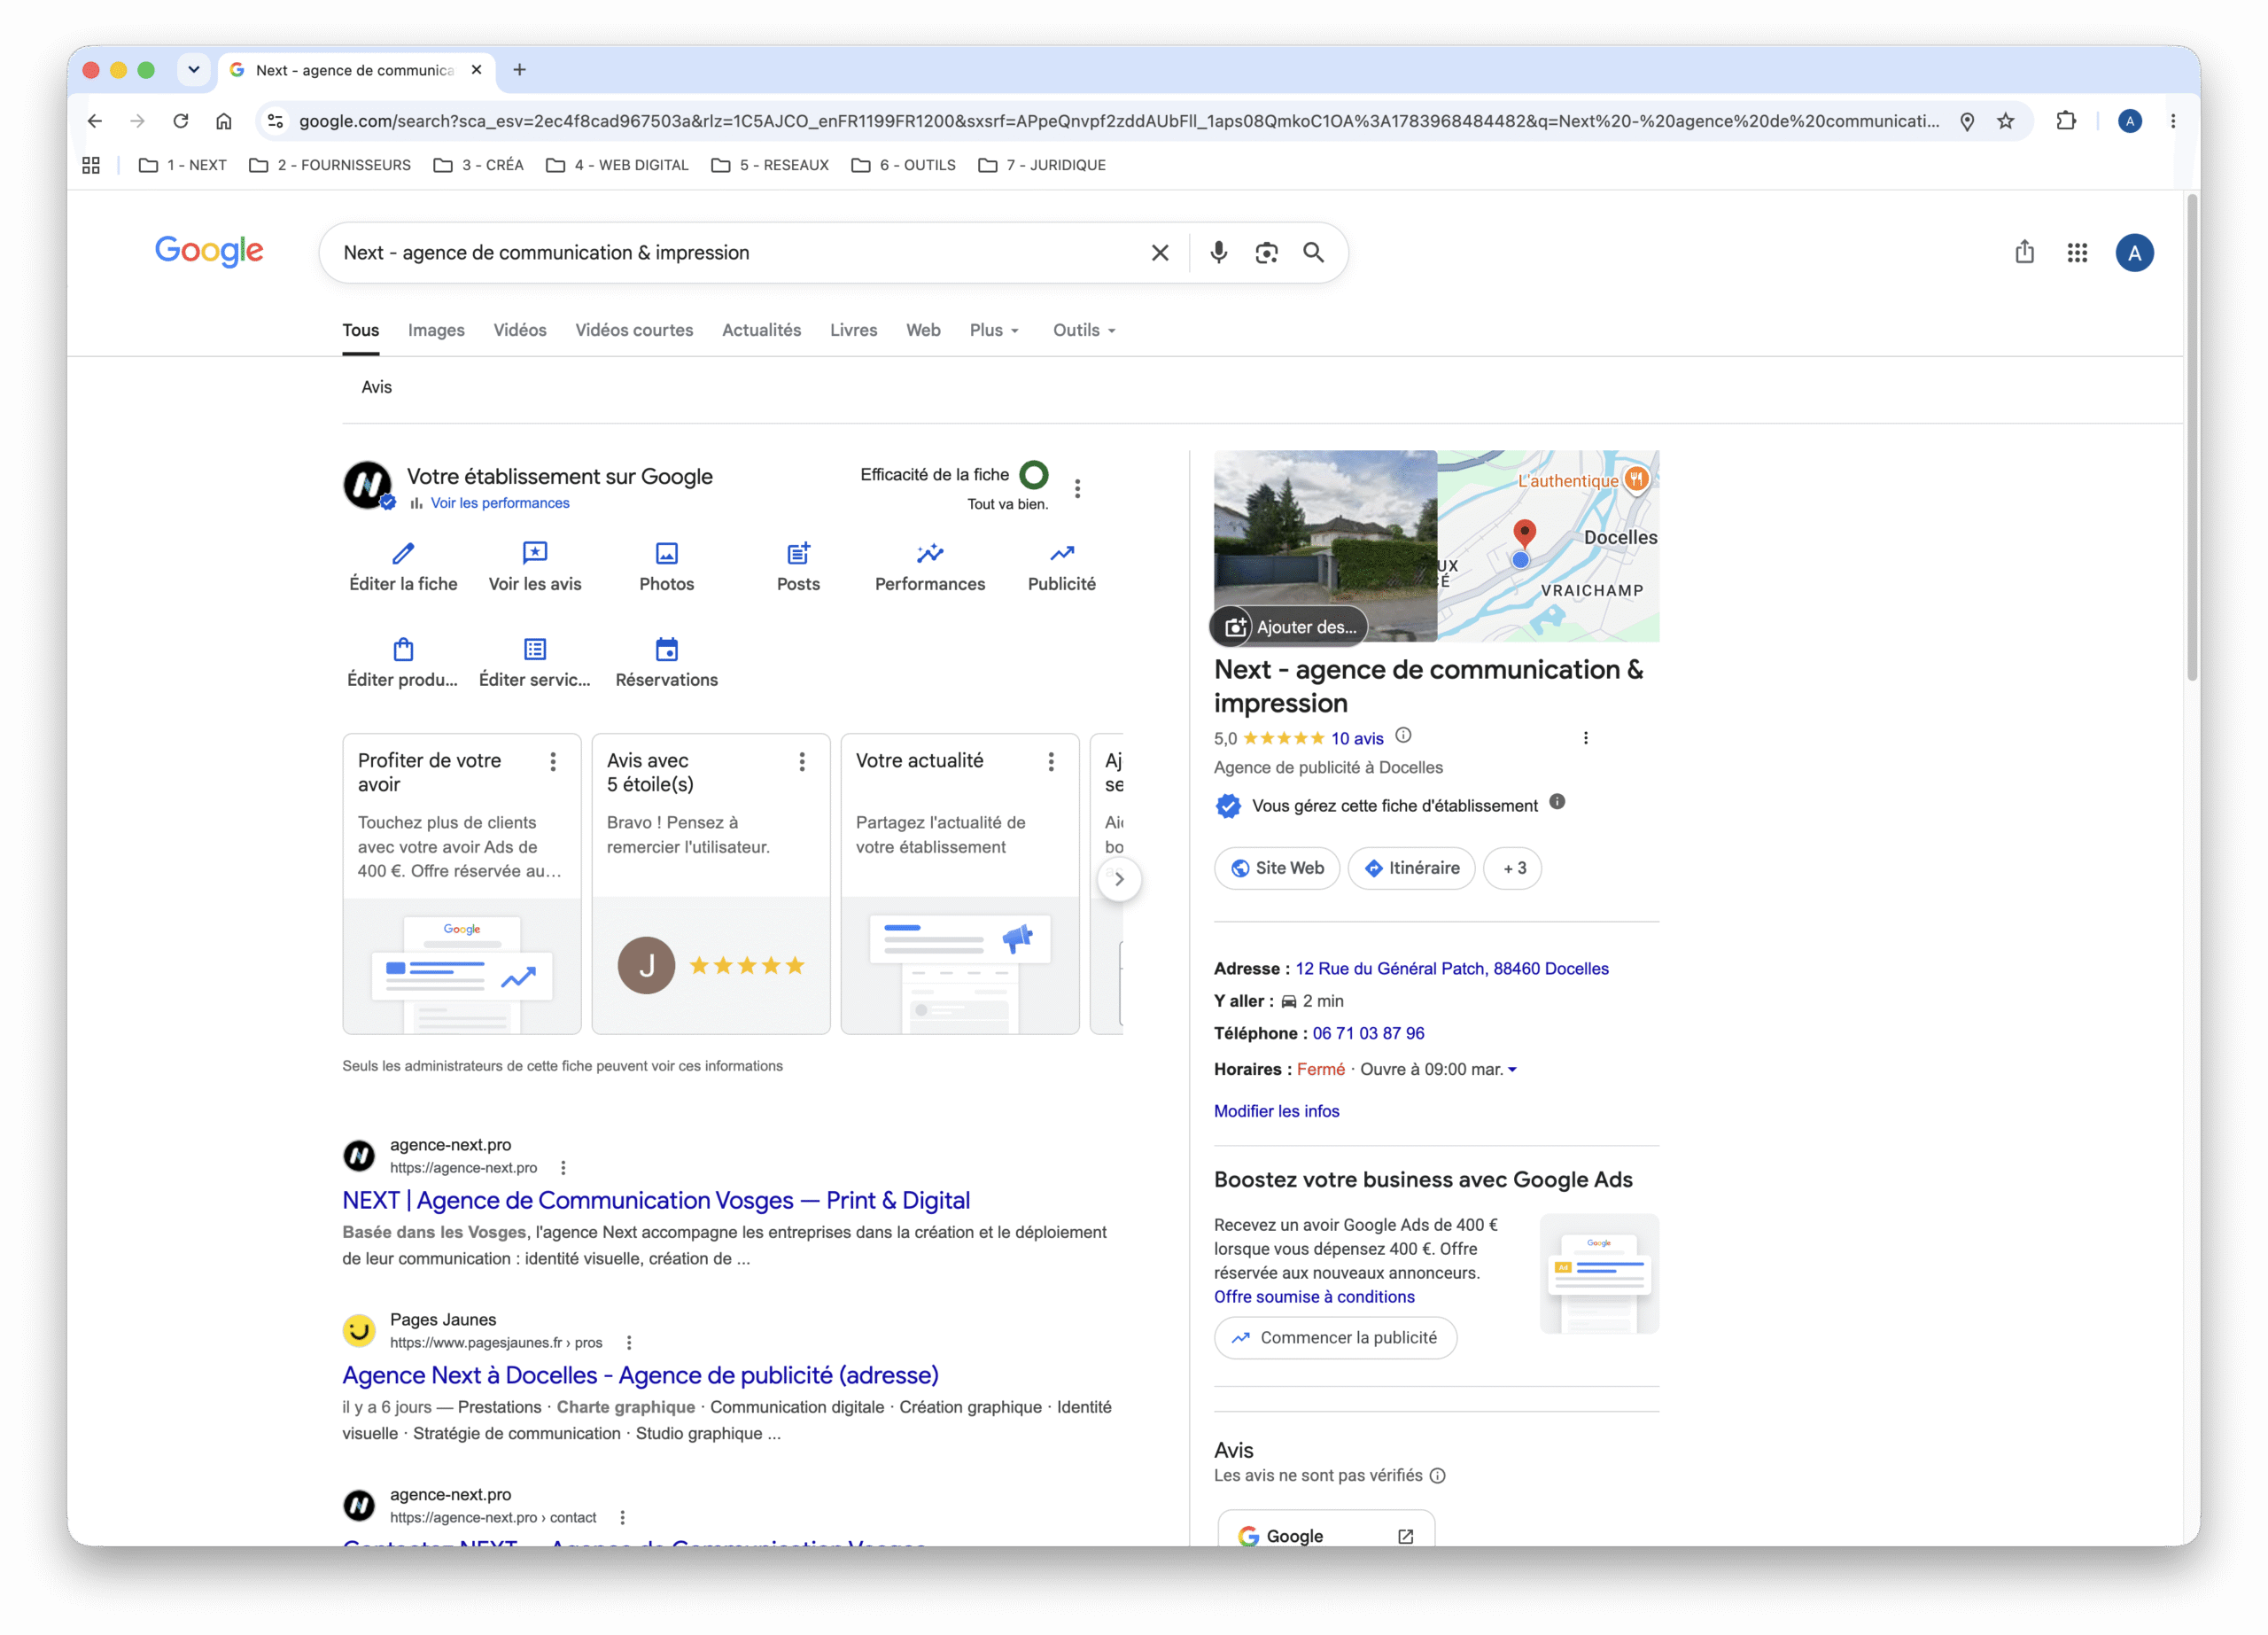The height and width of the screenshot is (1635, 2268).
Task: Click Éditer services list icon
Action: click(x=535, y=649)
